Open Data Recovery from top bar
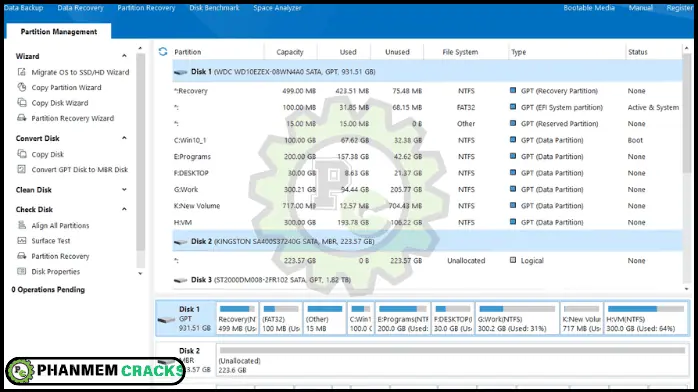This screenshot has width=698, height=392. (80, 8)
